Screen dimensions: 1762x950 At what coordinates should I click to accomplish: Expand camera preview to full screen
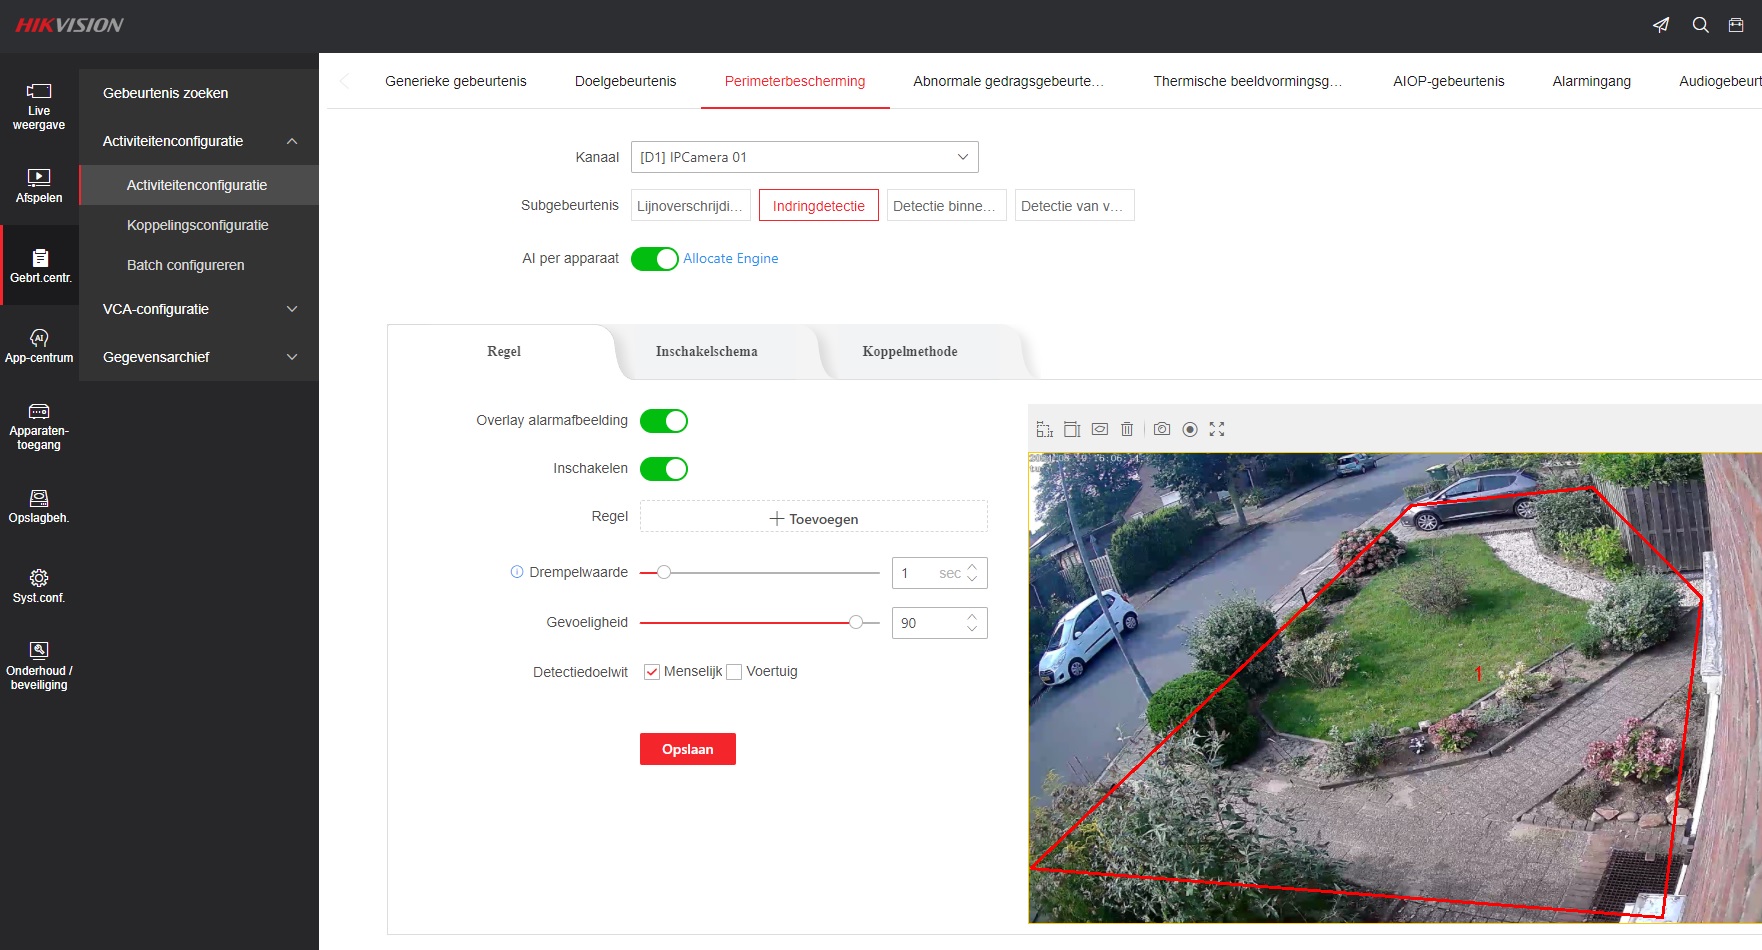point(1217,429)
